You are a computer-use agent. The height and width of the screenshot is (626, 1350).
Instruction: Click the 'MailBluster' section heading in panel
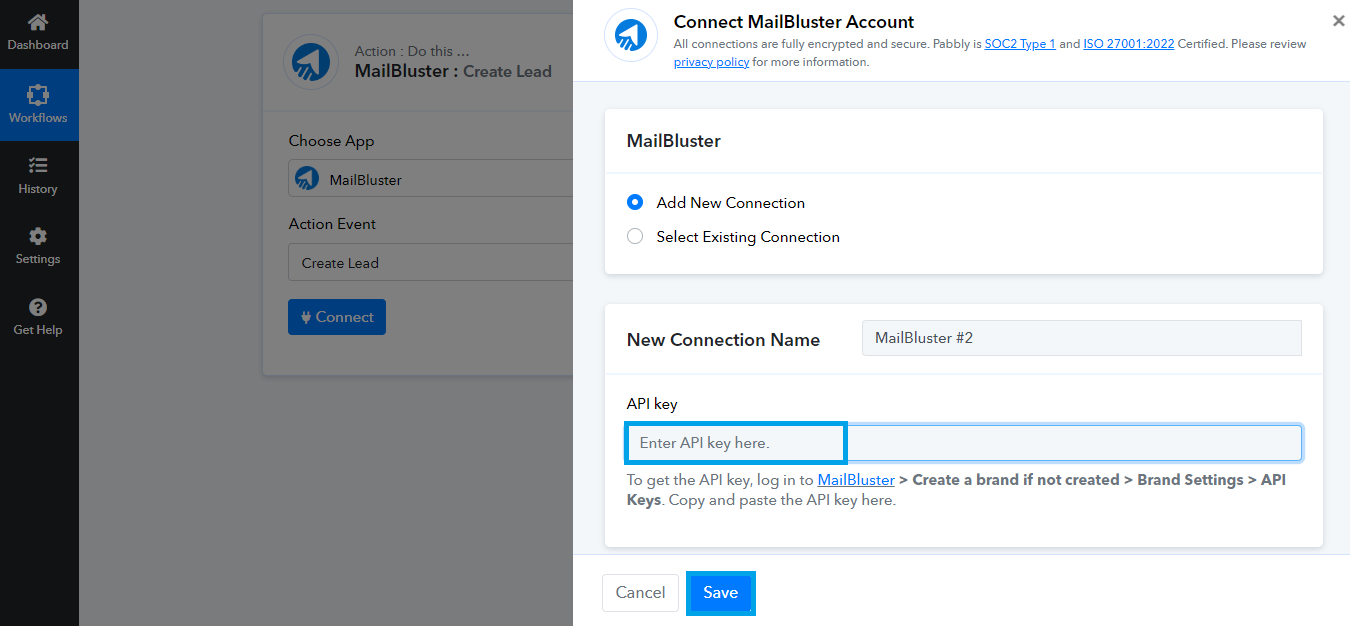pos(674,141)
